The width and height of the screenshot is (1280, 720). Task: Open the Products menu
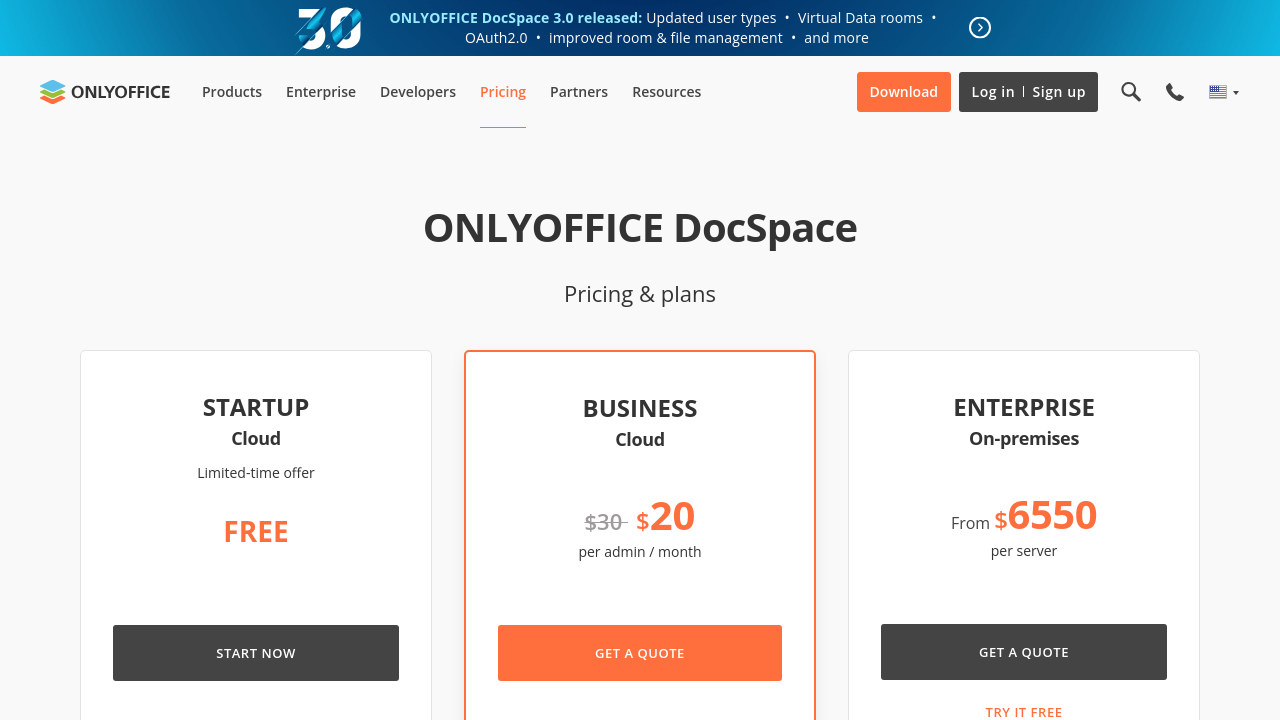tap(232, 92)
